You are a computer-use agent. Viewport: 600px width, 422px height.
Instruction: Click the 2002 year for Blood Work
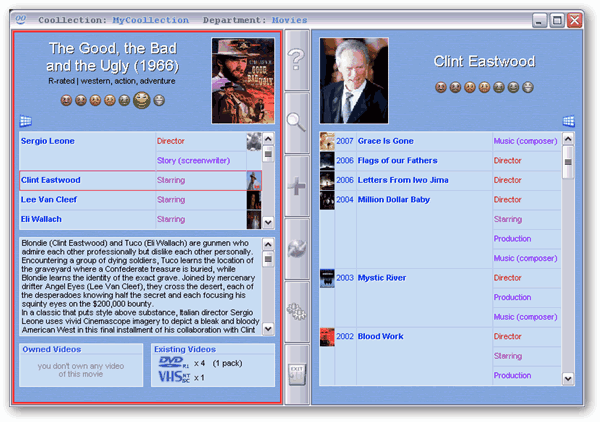point(345,336)
